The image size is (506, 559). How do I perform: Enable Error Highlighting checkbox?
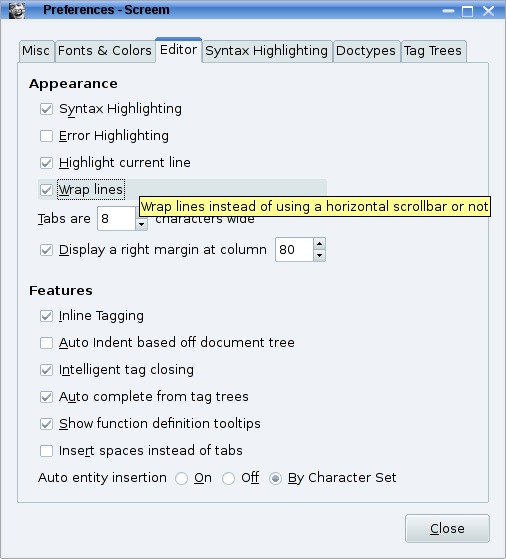point(46,136)
